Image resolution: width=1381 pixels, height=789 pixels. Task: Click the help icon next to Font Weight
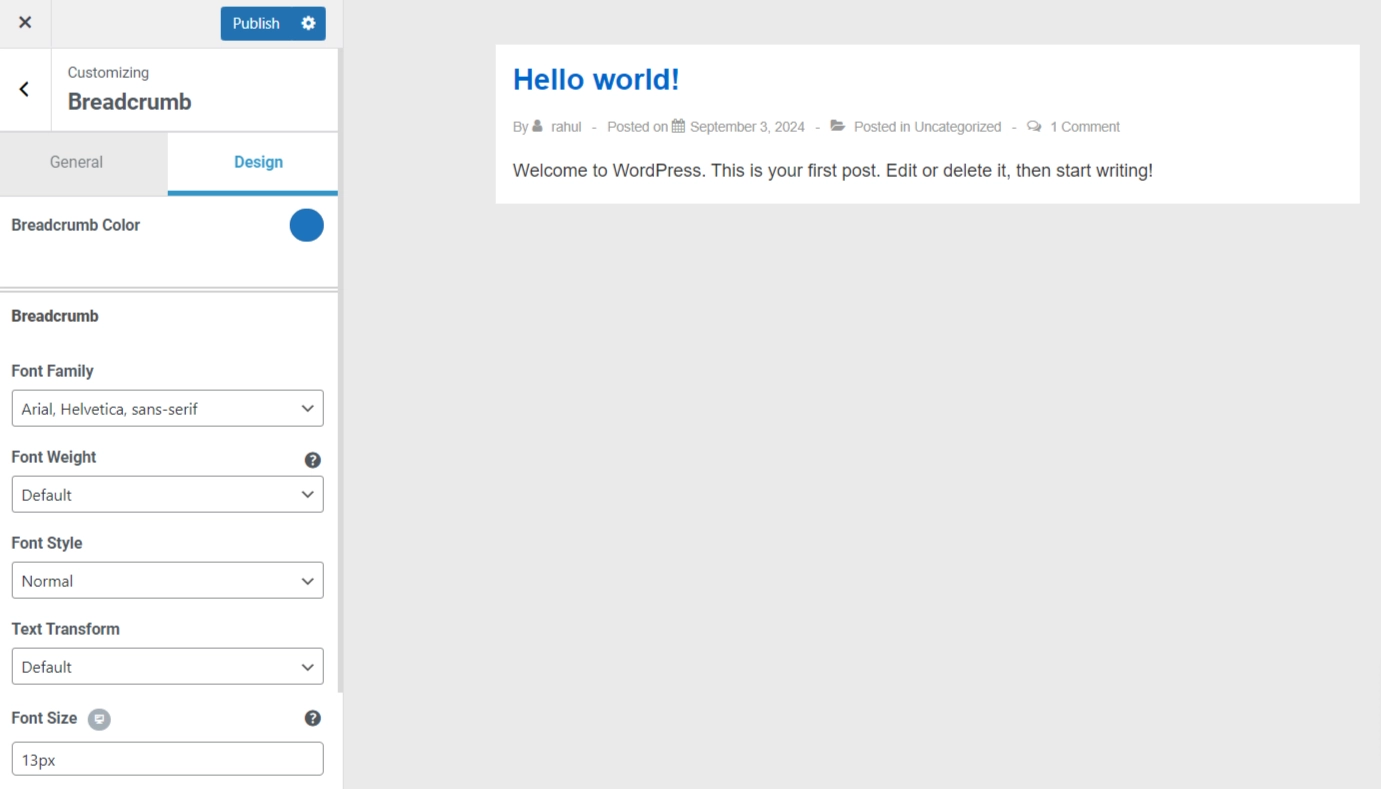click(313, 460)
